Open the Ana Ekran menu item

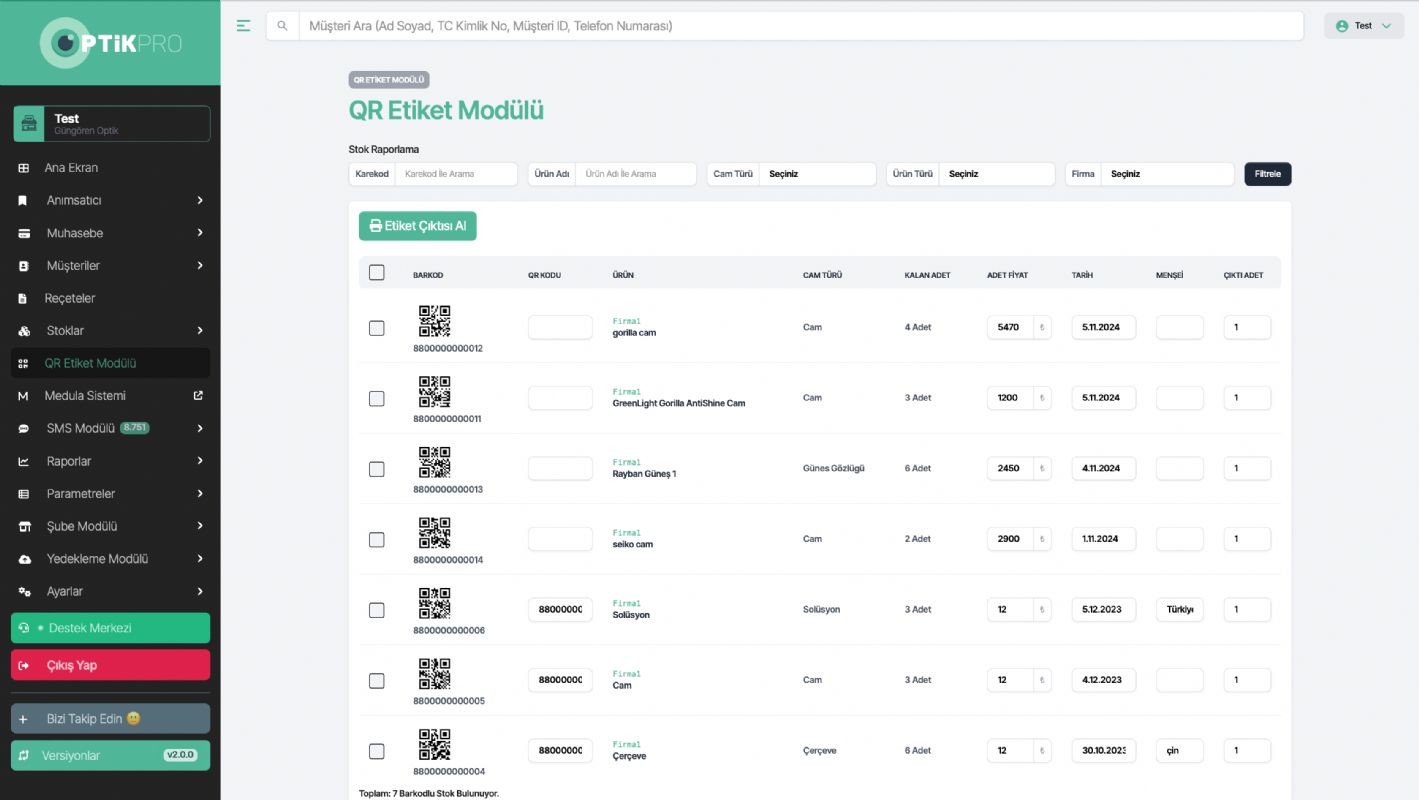111,168
